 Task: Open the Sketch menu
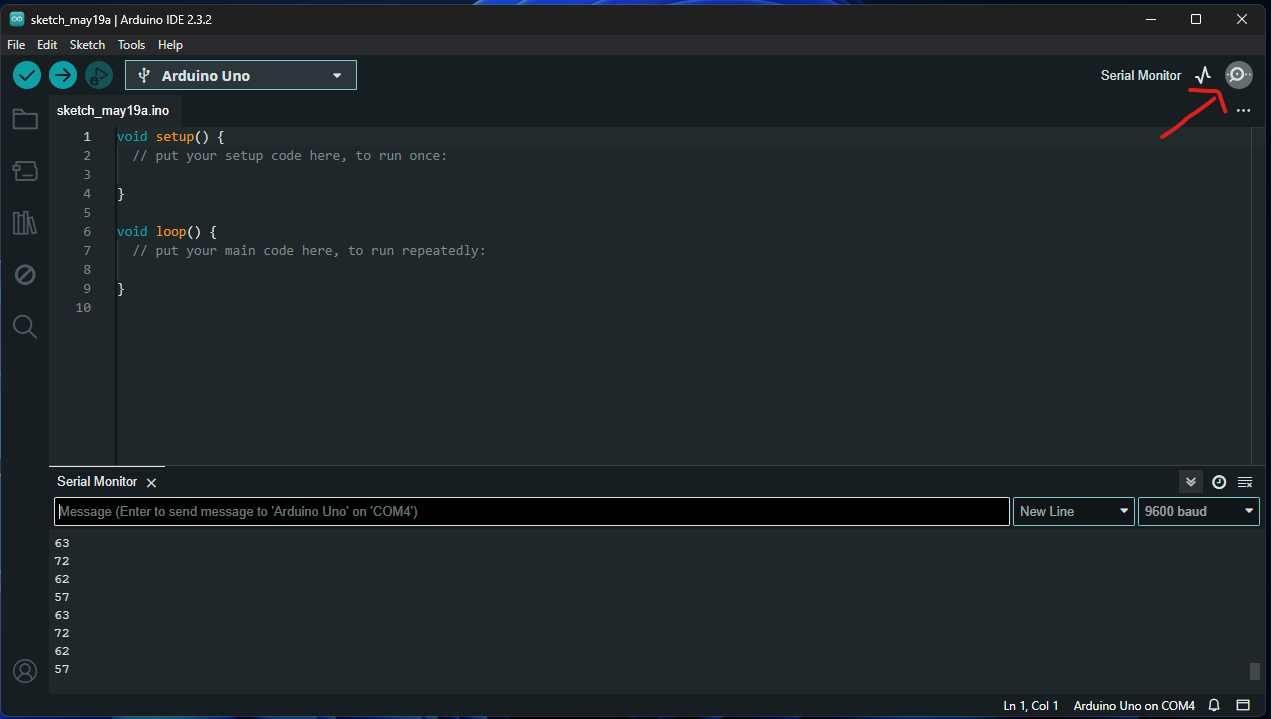coord(87,45)
